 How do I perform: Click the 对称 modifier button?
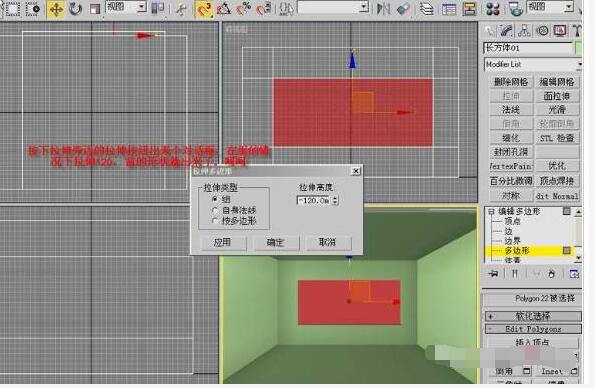[511, 196]
